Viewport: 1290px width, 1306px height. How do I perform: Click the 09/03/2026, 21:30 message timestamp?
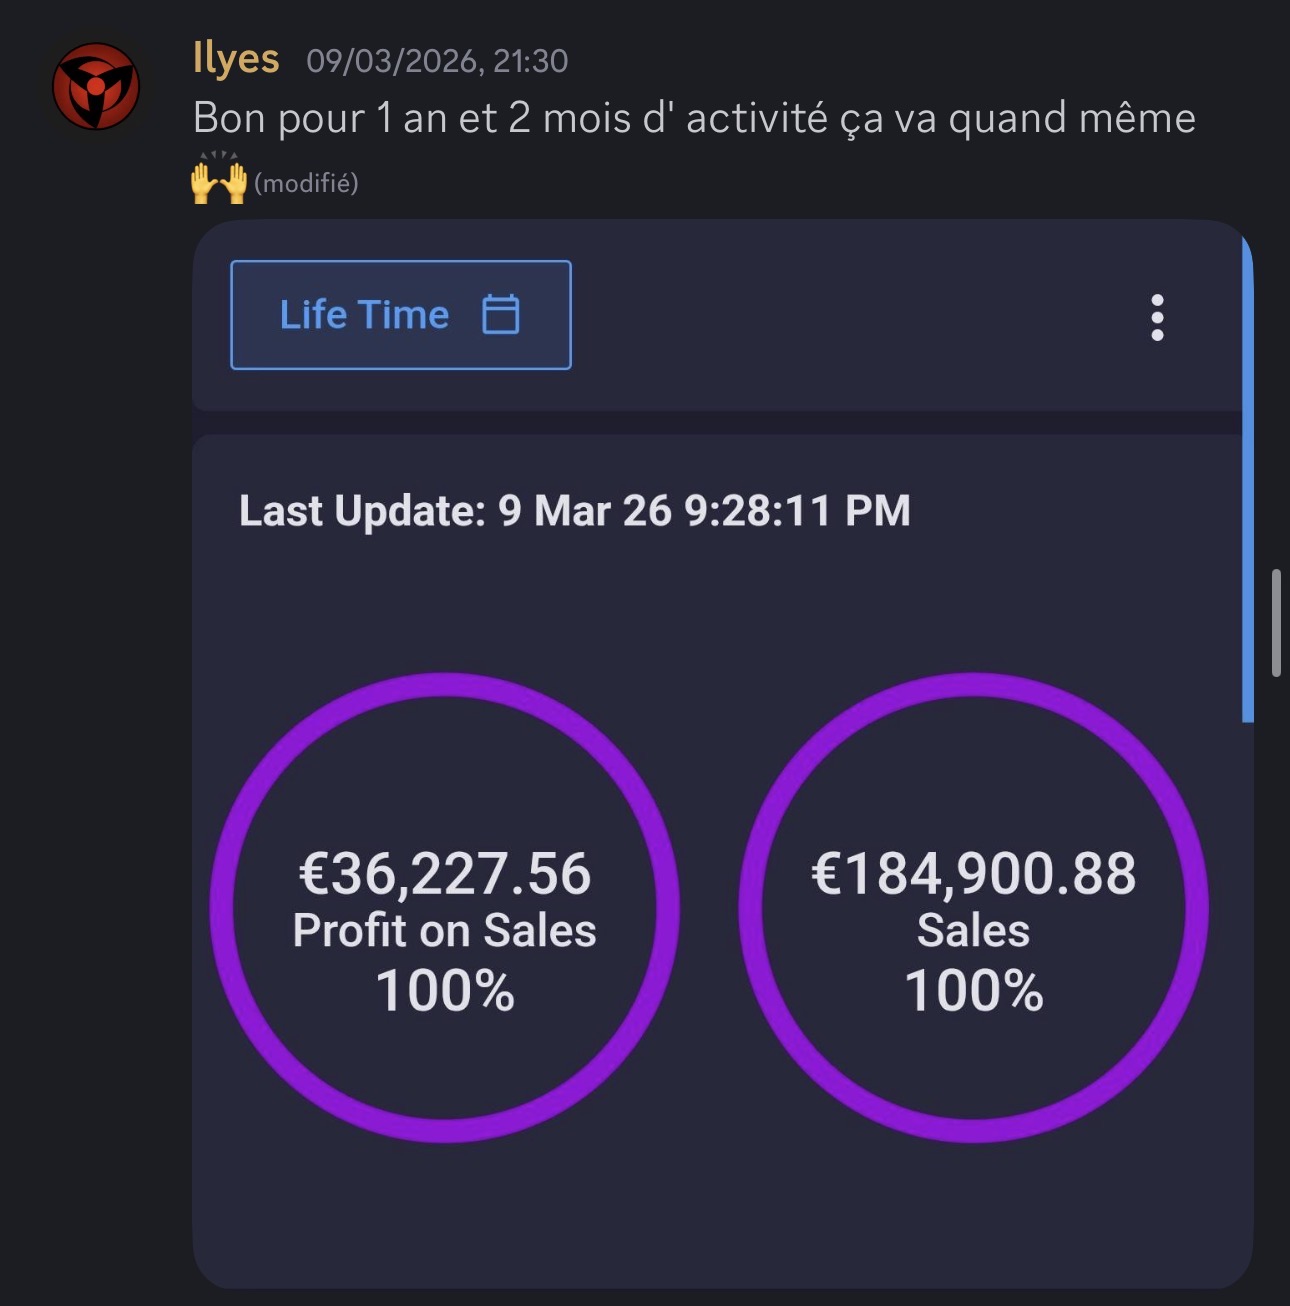(437, 61)
